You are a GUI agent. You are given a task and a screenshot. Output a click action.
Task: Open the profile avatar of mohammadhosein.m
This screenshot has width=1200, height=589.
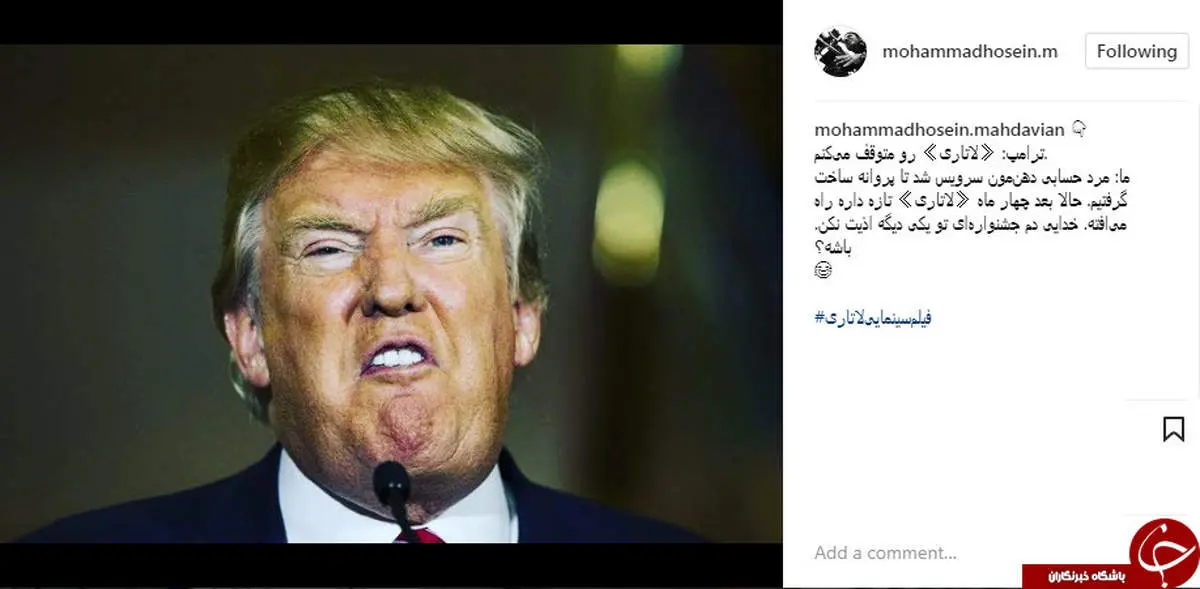(840, 51)
